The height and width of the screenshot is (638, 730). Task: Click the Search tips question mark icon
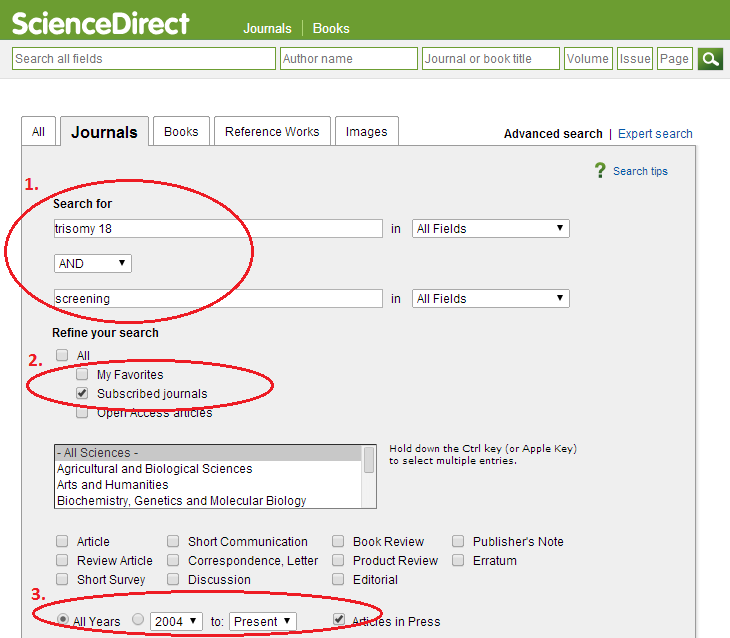point(600,171)
